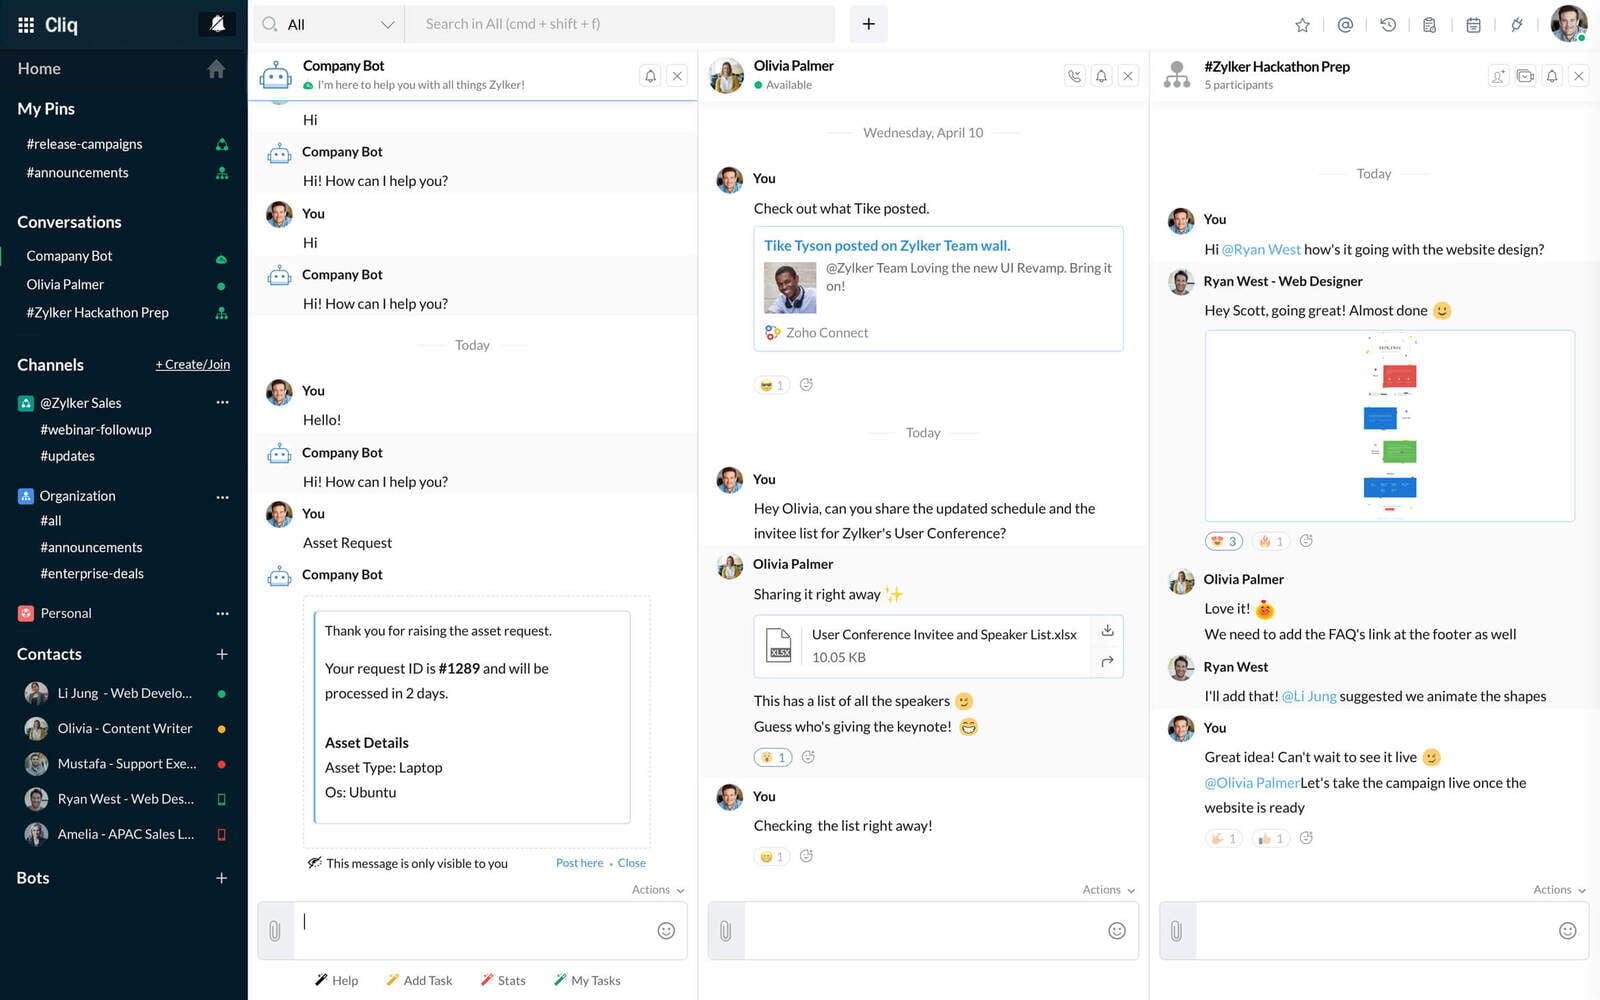The height and width of the screenshot is (1000, 1600).
Task: Open pinned #announcements under My Pins
Action: coord(77,173)
